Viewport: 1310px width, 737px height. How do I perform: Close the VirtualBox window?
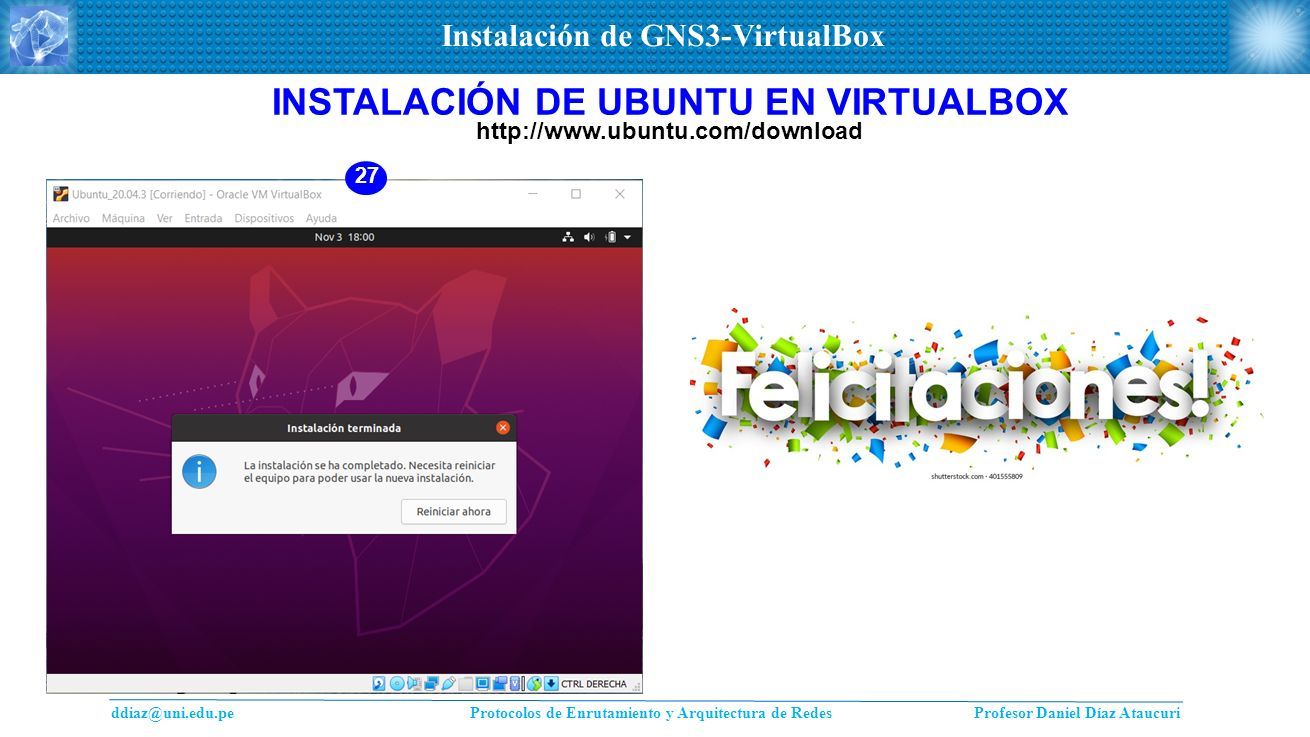620,194
